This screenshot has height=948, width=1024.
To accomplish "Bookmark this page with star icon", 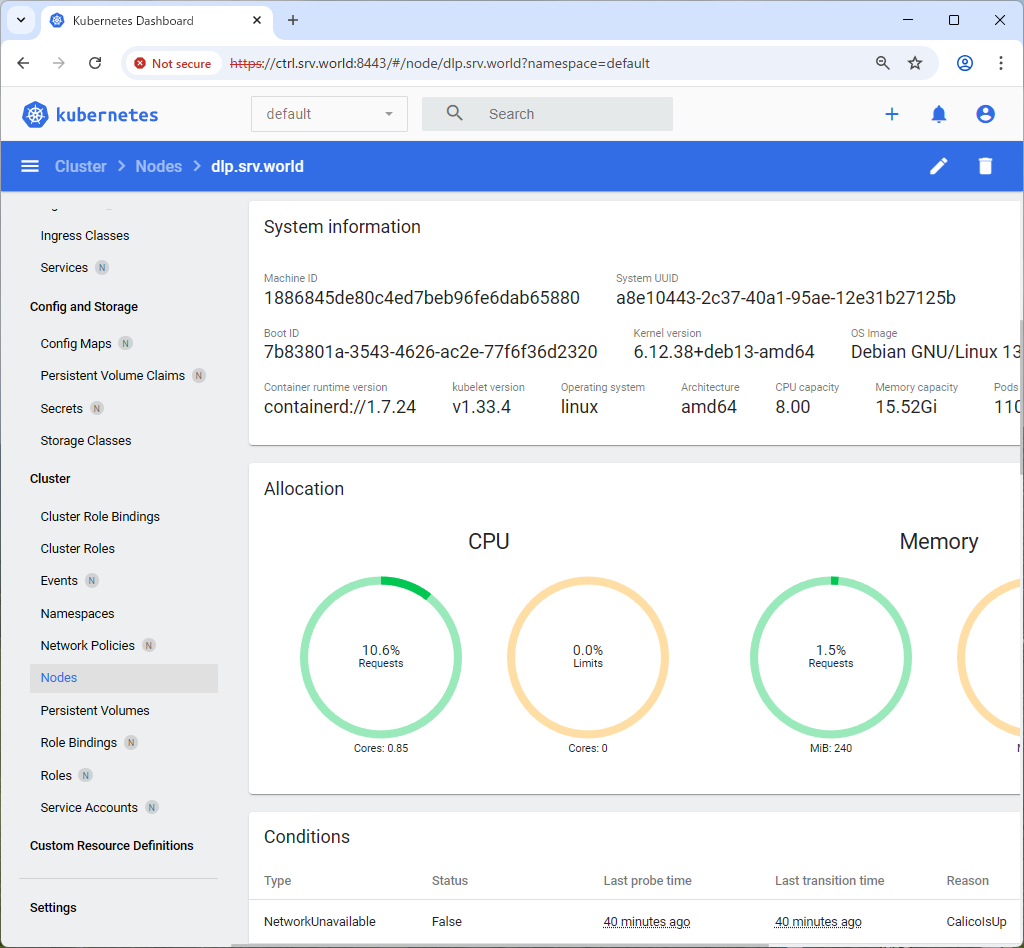I will pyautogui.click(x=914, y=63).
